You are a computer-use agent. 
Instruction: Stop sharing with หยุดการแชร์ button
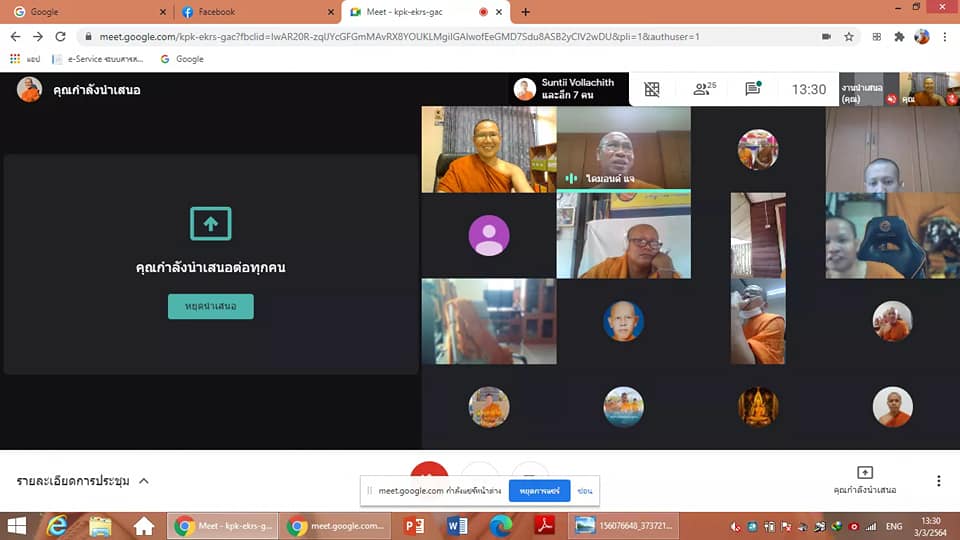click(539, 490)
